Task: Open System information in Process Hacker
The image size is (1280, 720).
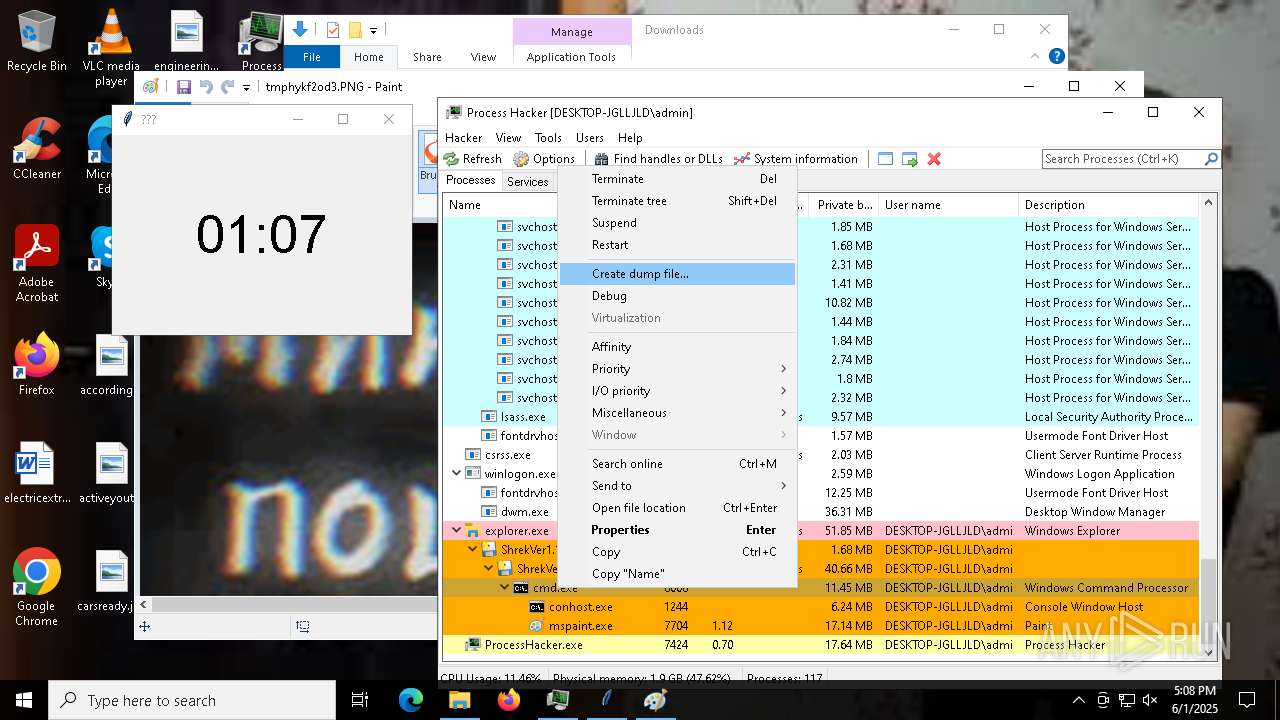Action: [796, 159]
